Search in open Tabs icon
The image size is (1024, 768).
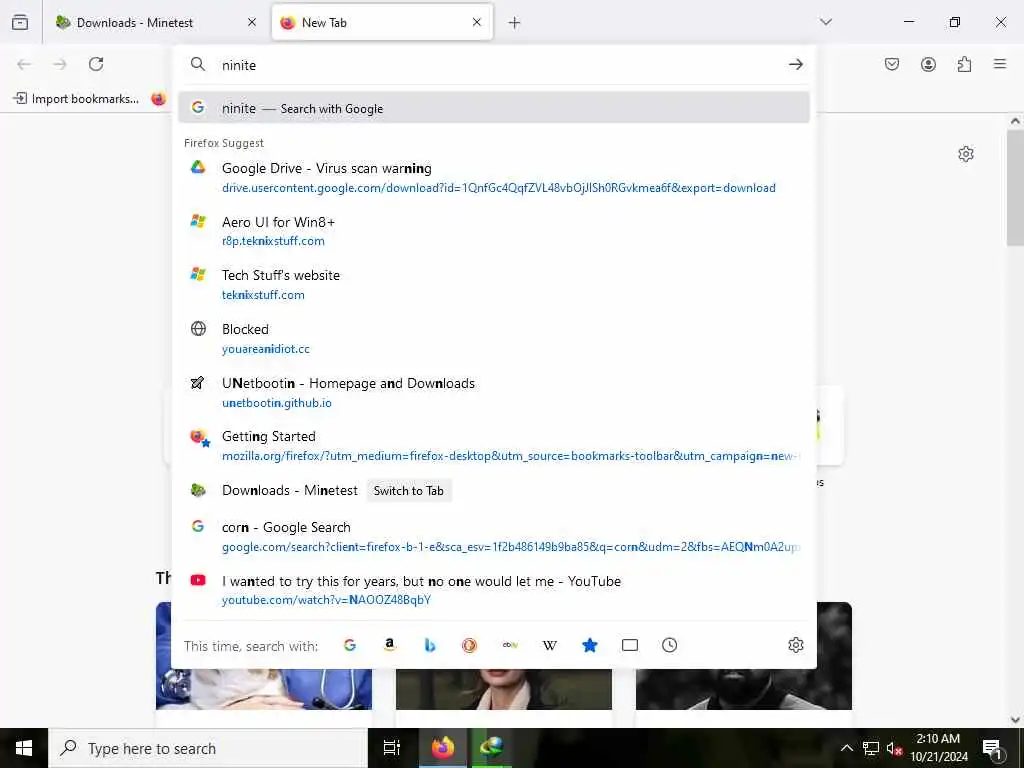pos(630,645)
